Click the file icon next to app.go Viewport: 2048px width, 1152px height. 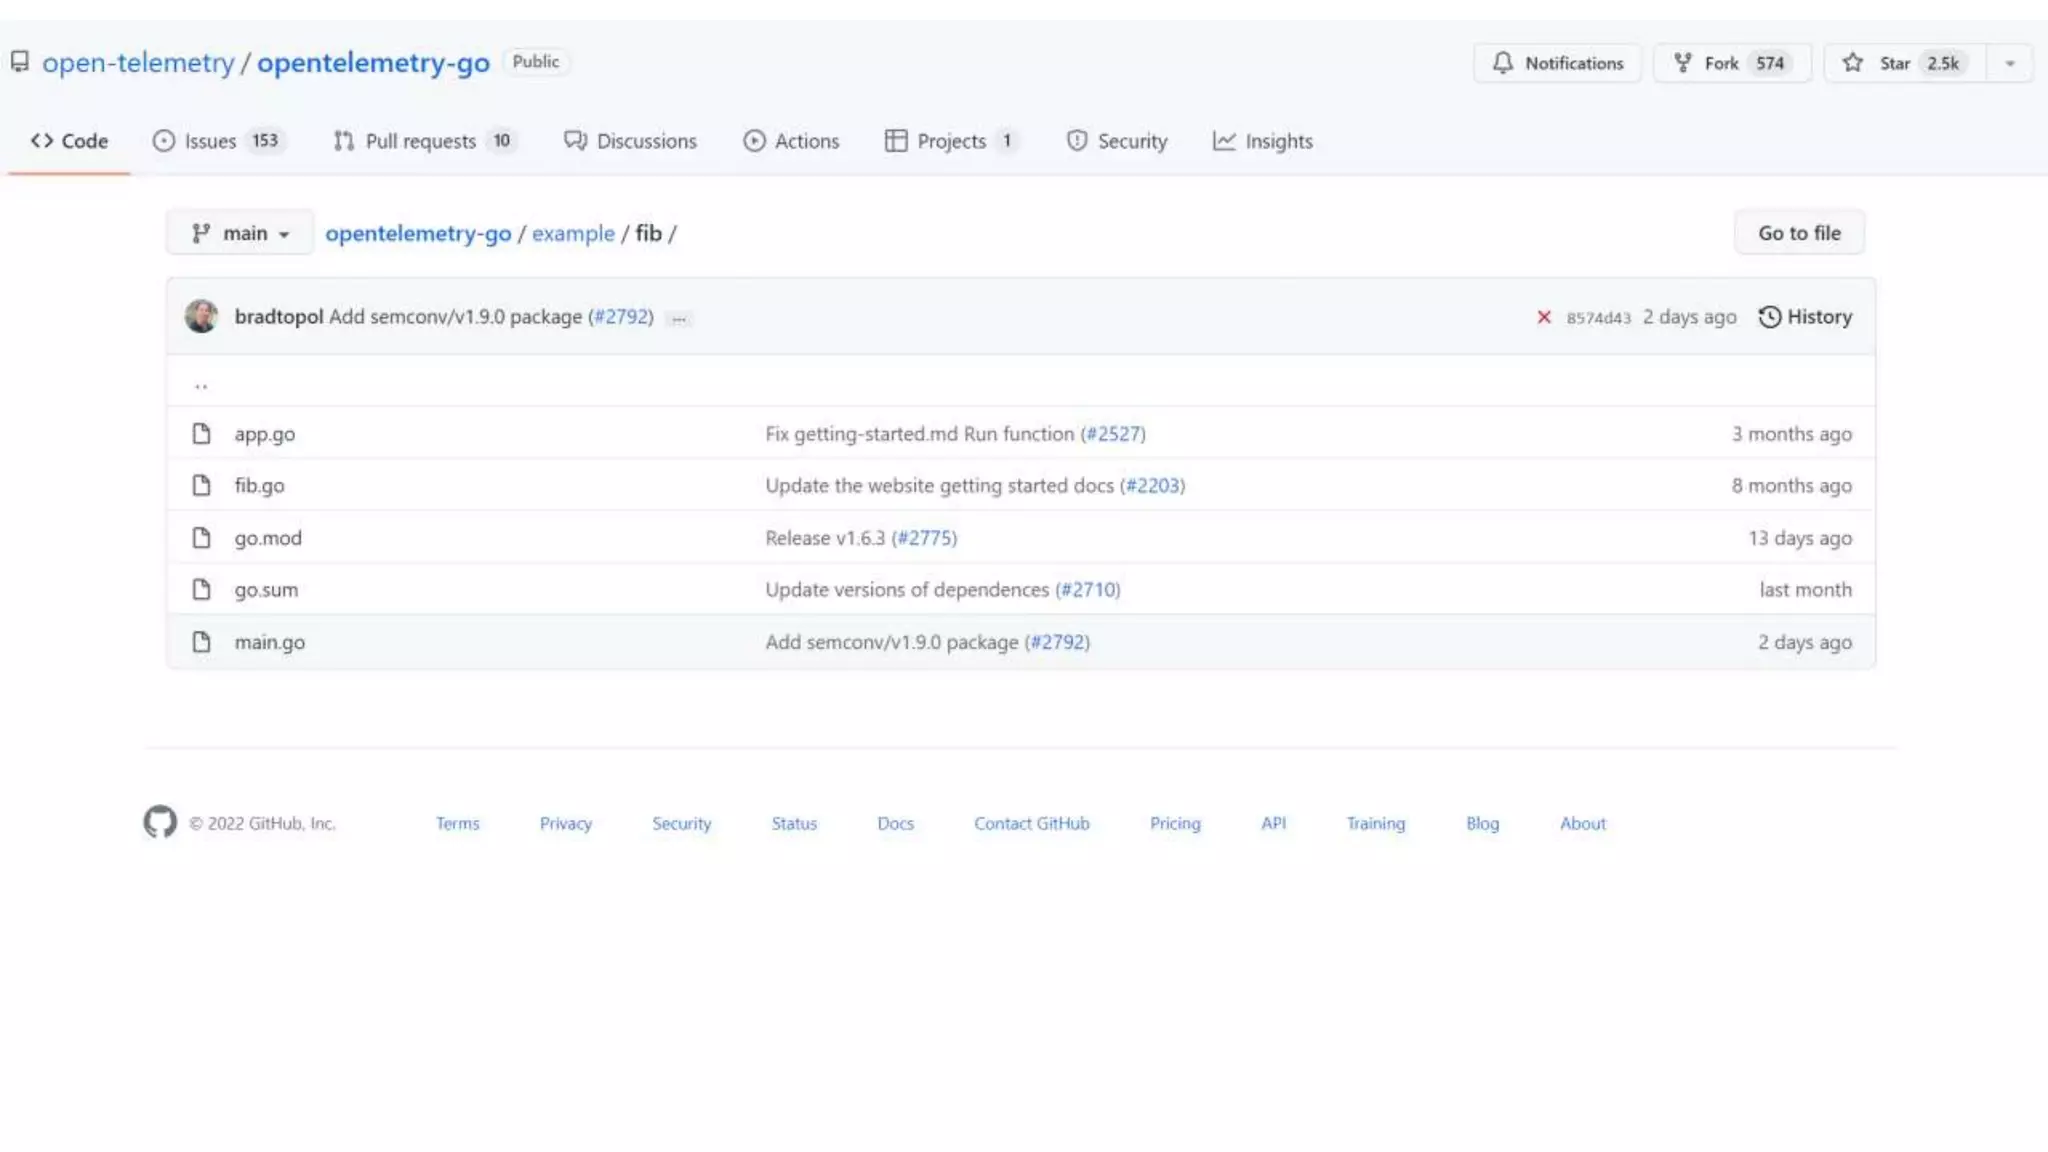click(x=201, y=434)
